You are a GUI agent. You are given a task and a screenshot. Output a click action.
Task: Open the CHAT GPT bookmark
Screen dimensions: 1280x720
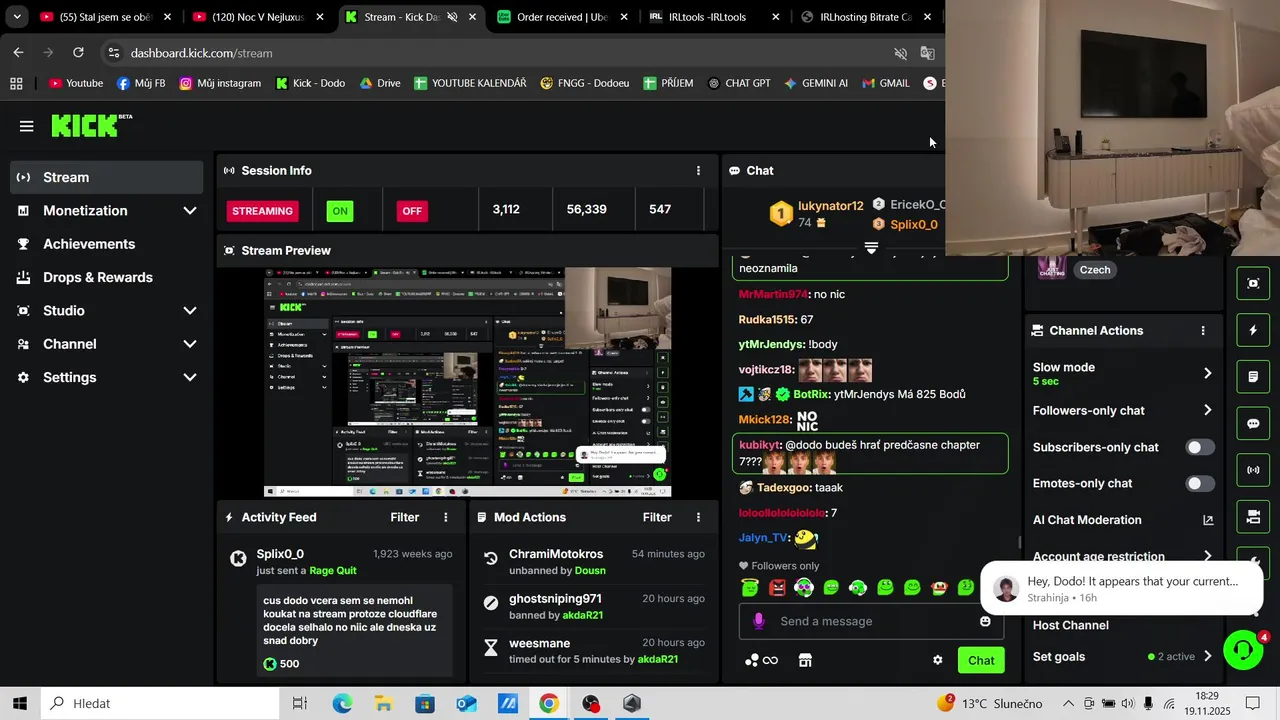point(739,83)
